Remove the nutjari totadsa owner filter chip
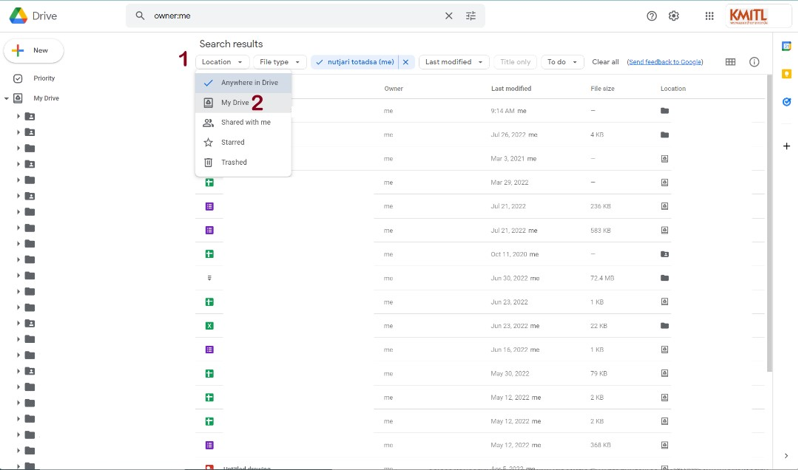The image size is (798, 471). [406, 62]
